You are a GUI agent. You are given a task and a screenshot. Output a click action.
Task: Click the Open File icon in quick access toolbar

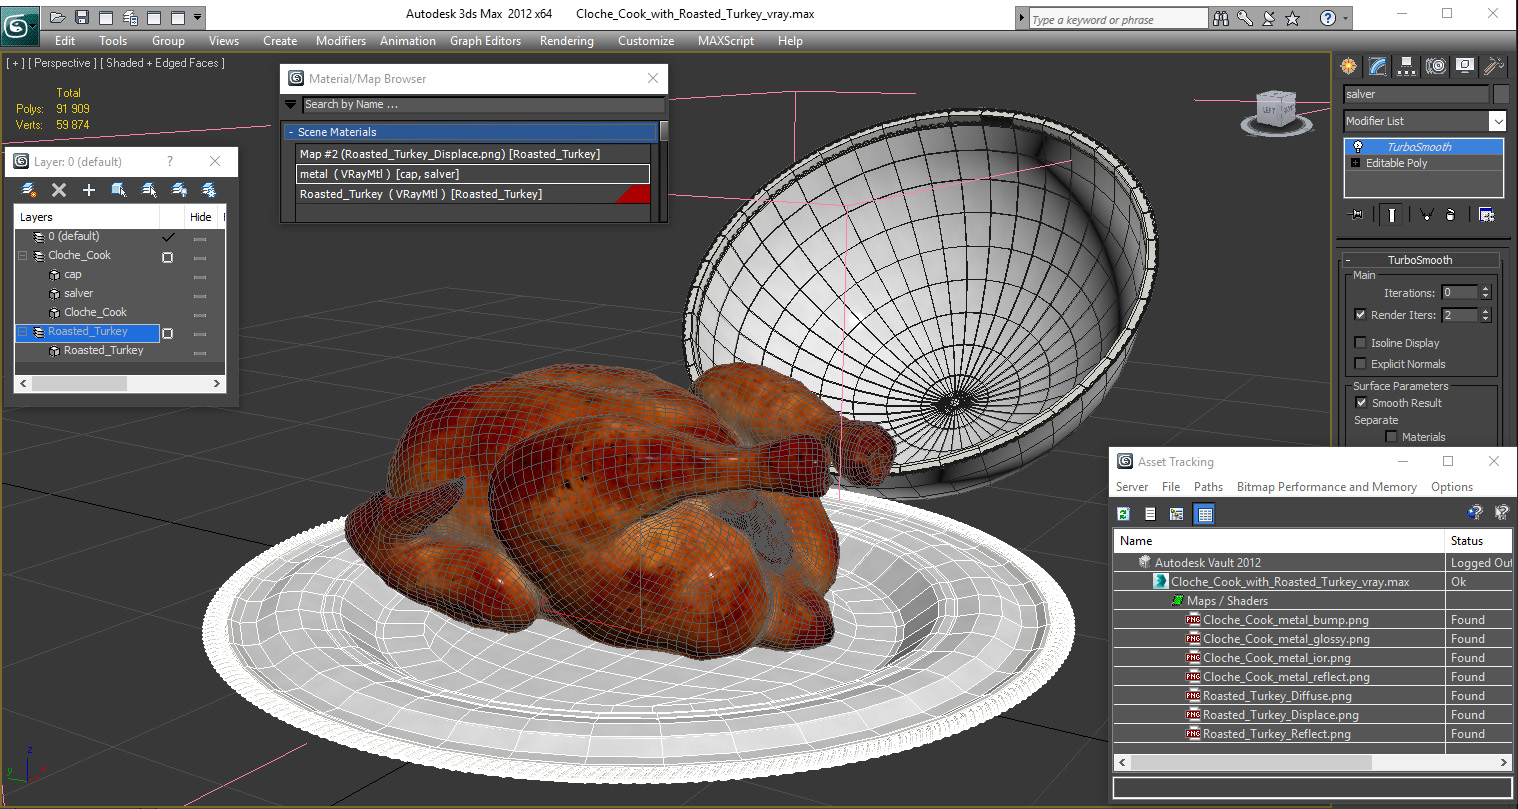(58, 17)
